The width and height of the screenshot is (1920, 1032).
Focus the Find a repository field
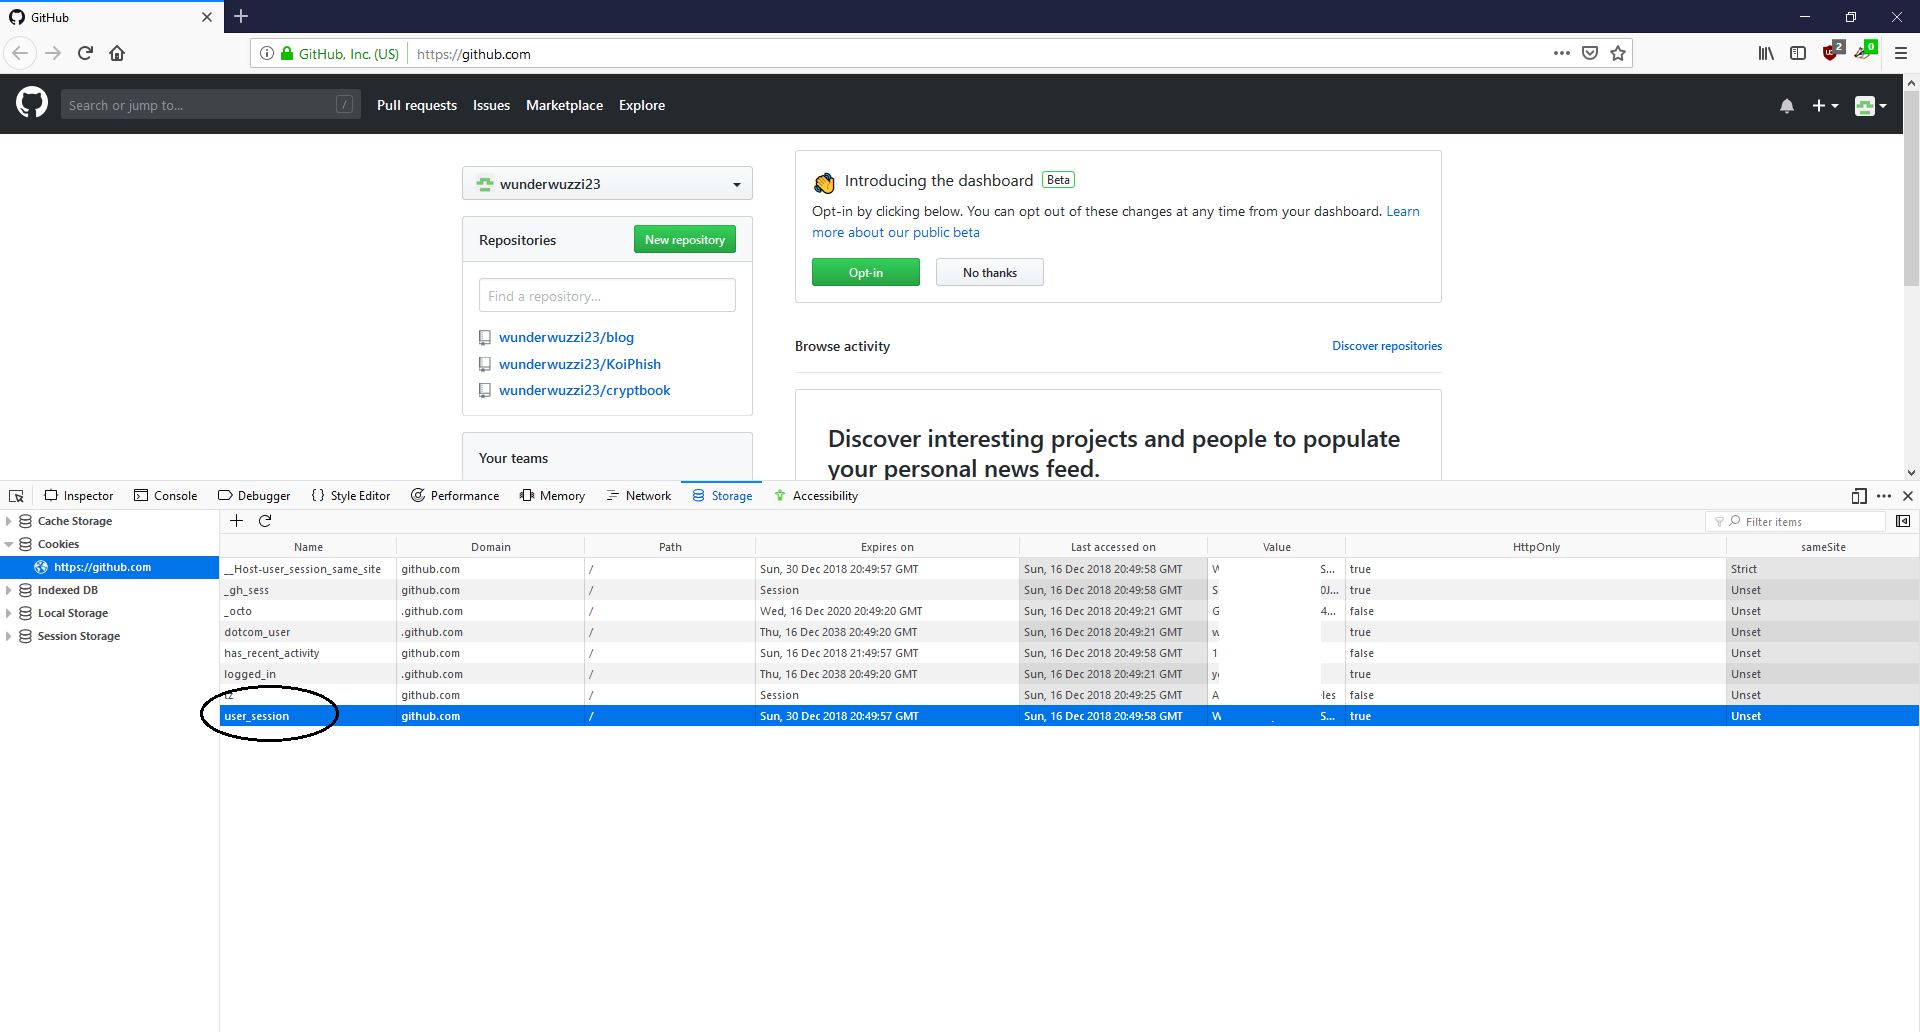[x=607, y=296]
